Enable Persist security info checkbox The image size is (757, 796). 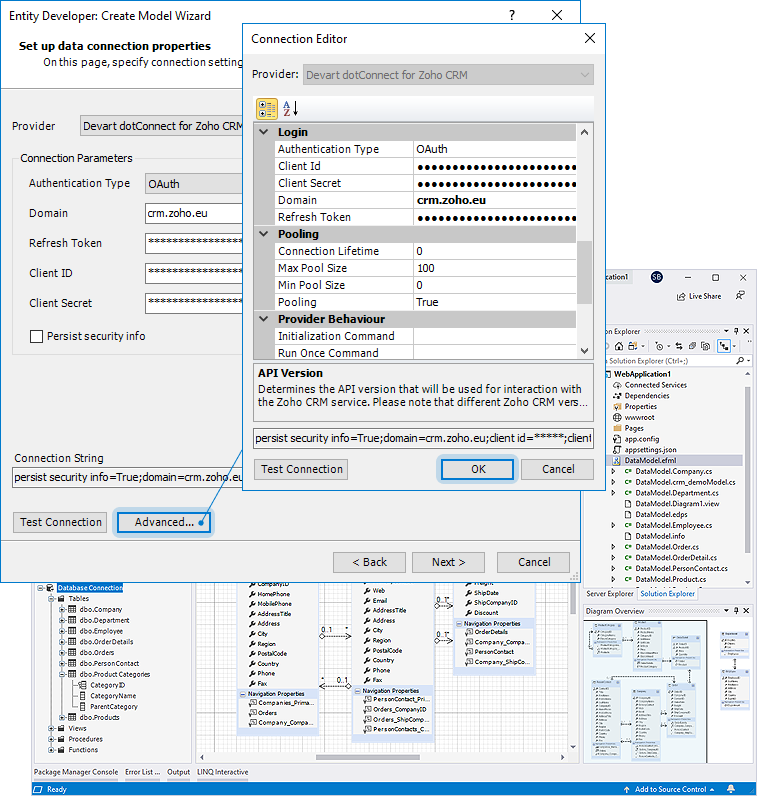click(36, 337)
